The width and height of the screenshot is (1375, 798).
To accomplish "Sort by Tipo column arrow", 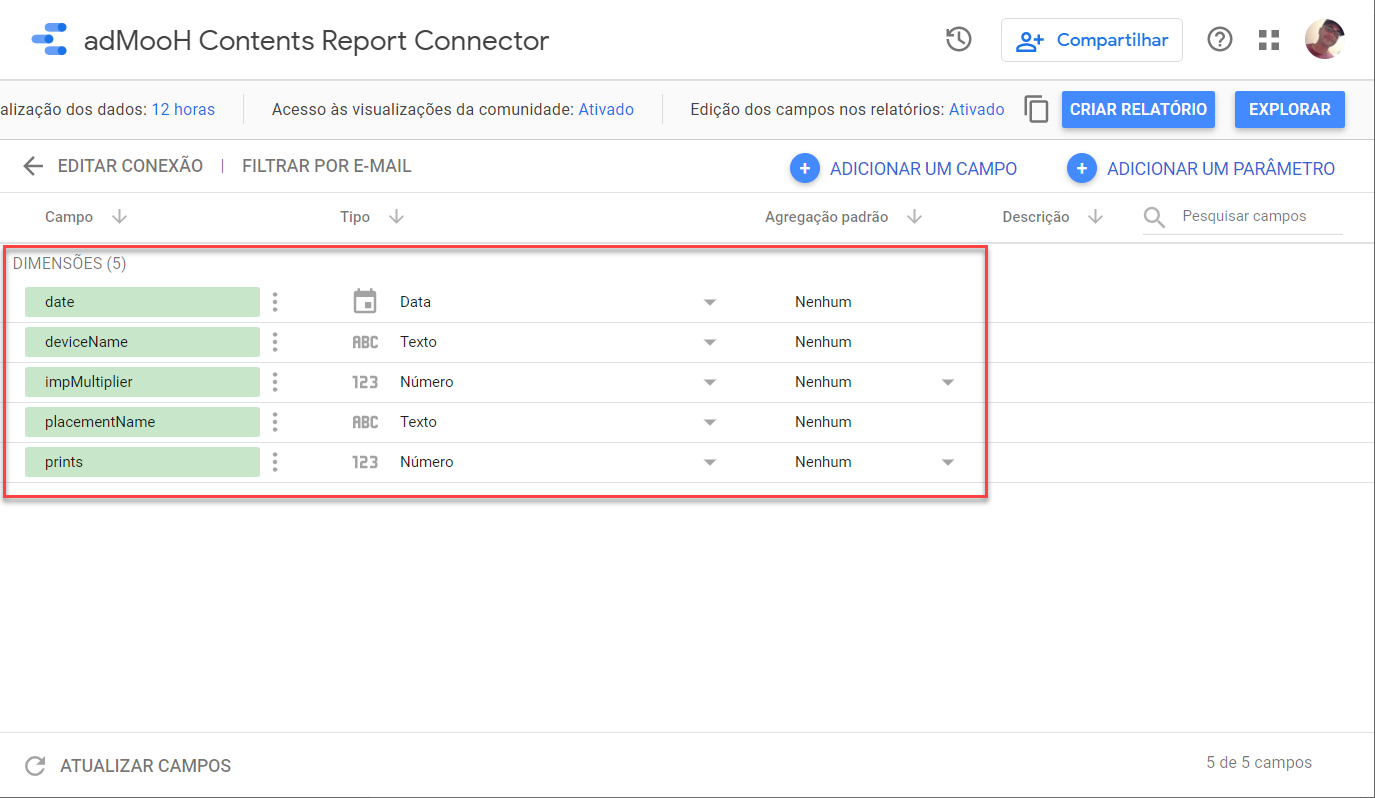I will [396, 217].
